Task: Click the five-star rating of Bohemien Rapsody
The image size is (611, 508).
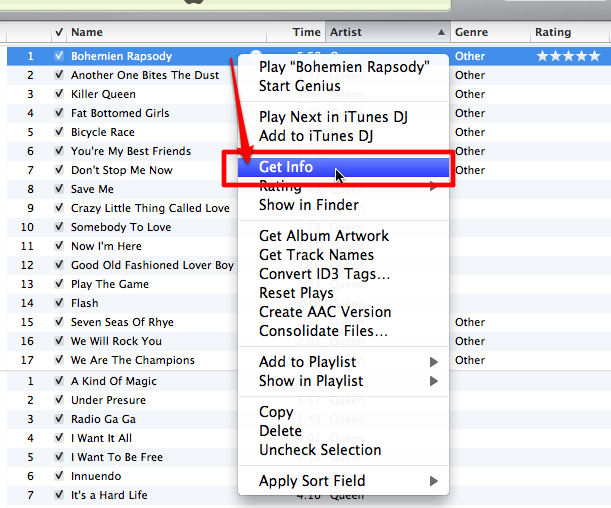Action: coord(568,56)
